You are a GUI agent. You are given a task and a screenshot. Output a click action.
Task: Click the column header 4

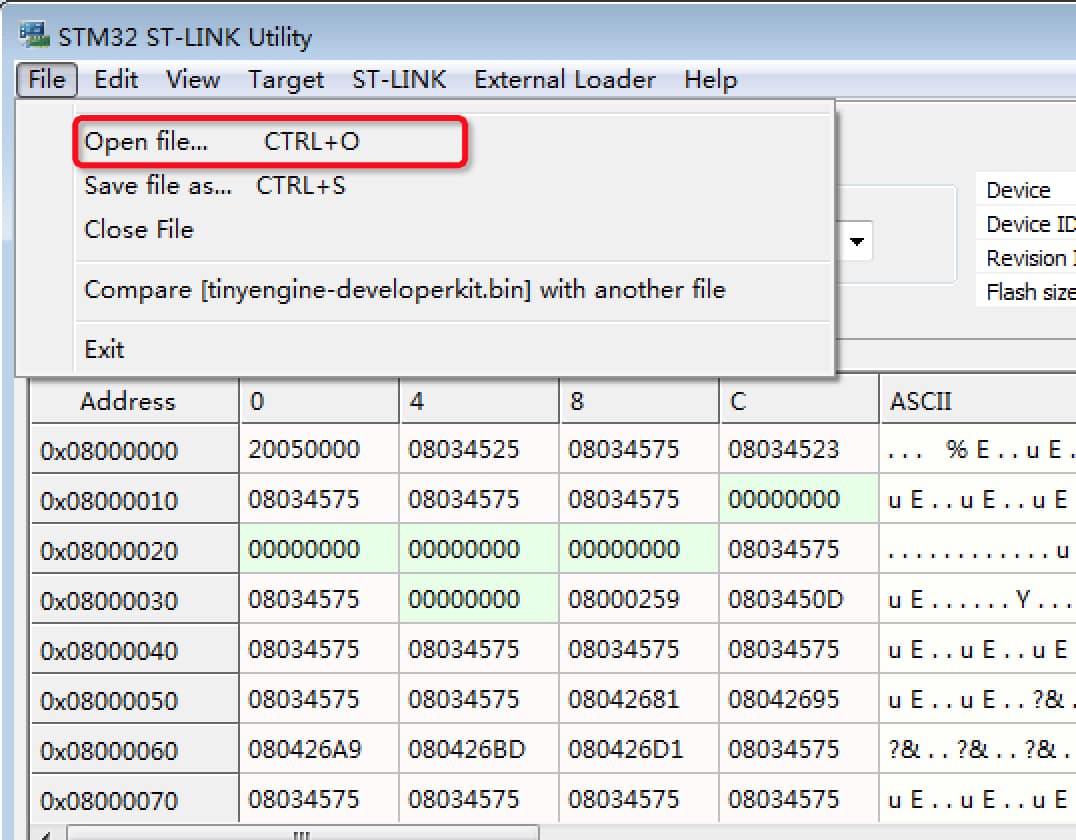click(x=479, y=401)
